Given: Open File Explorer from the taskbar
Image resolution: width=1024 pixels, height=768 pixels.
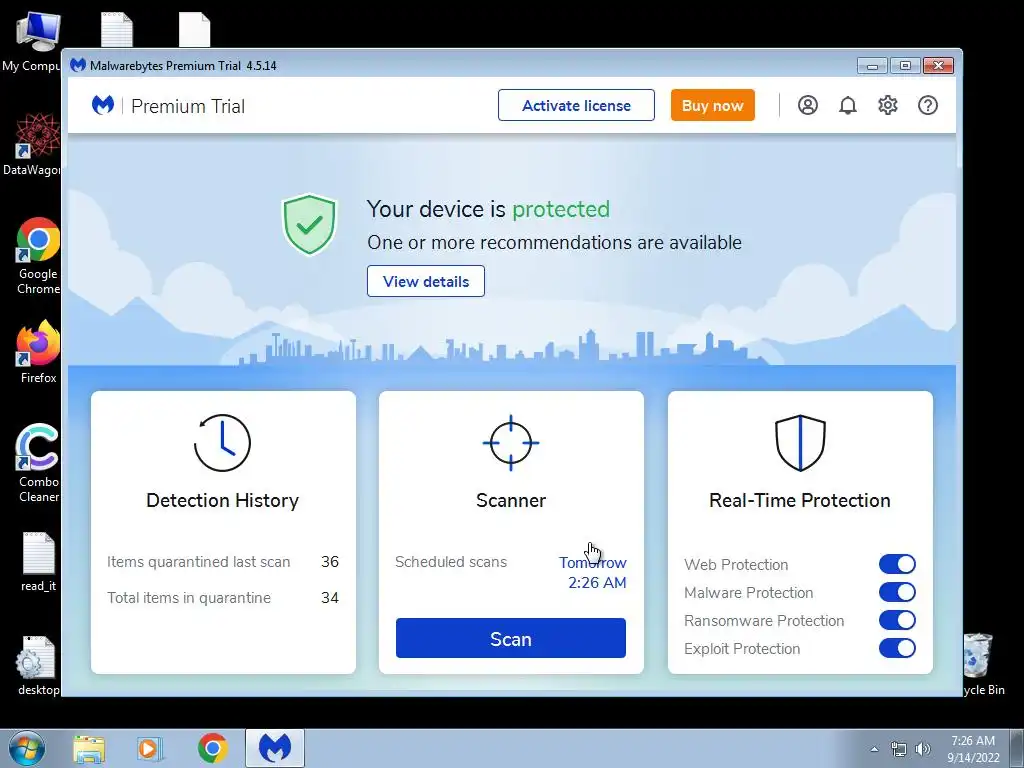Looking at the screenshot, I should tap(89, 749).
